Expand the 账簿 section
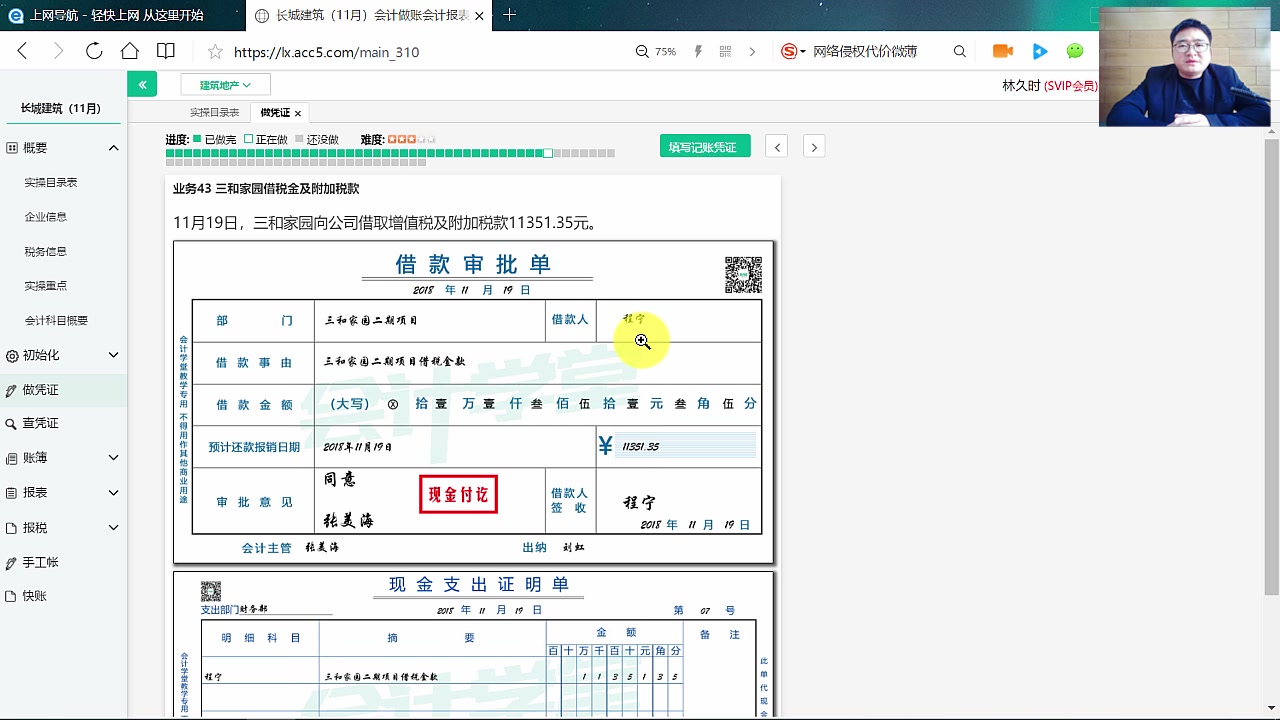The height and width of the screenshot is (720, 1280). 113,458
